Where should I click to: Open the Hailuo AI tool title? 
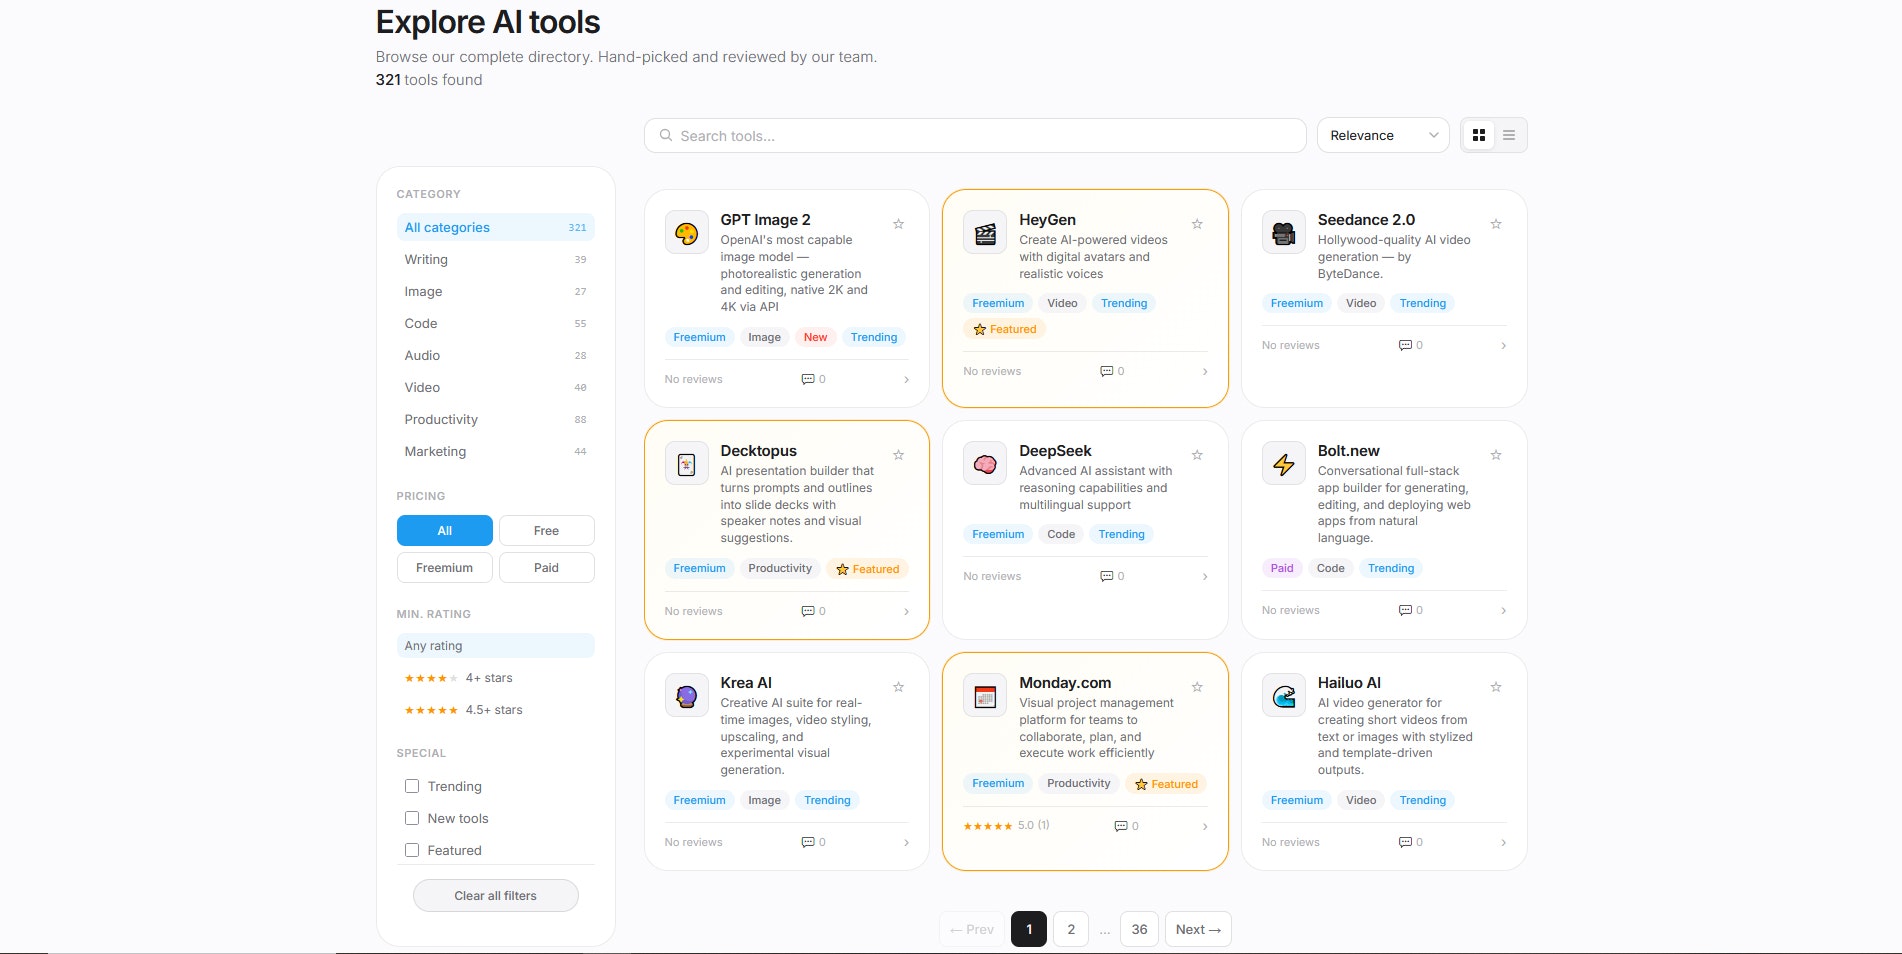[x=1349, y=683]
